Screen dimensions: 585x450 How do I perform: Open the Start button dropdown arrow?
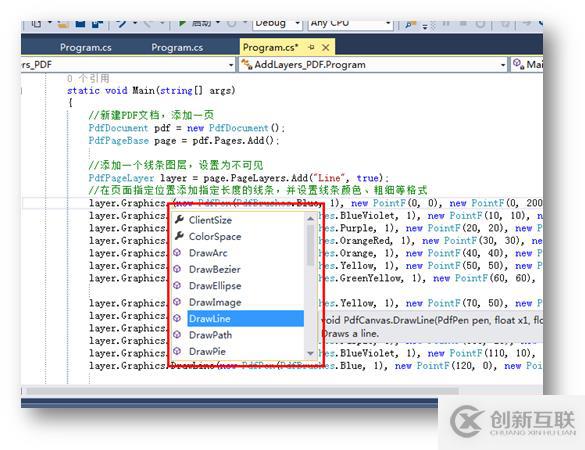[x=218, y=22]
